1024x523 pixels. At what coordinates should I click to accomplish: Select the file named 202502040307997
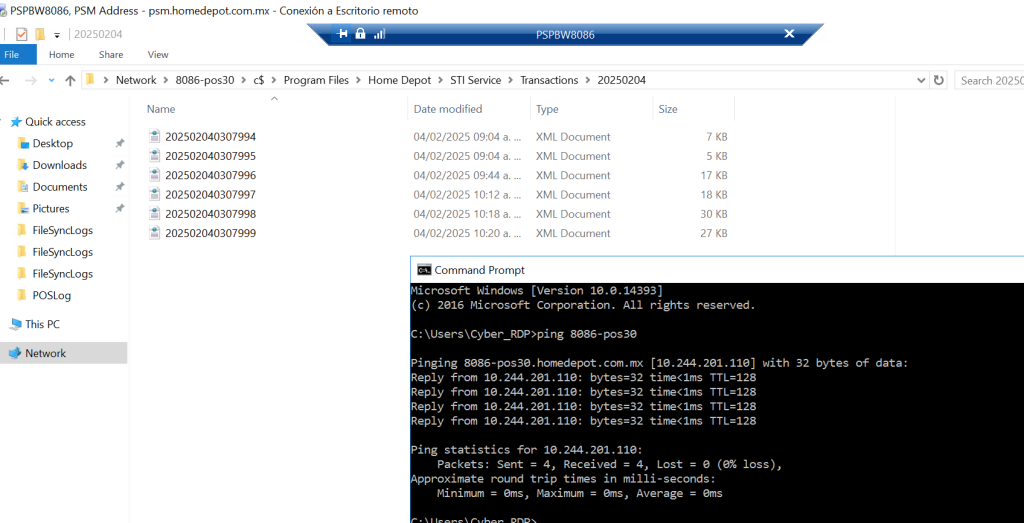tap(210, 195)
